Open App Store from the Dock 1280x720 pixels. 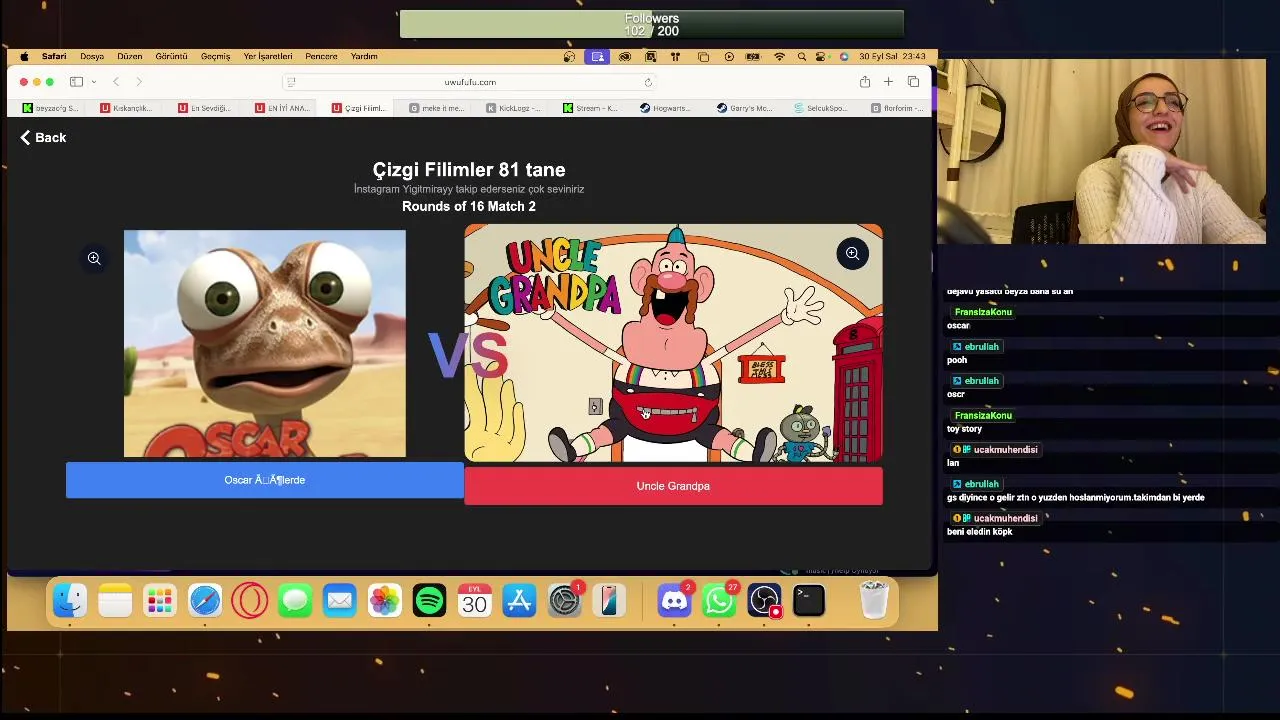click(x=520, y=600)
